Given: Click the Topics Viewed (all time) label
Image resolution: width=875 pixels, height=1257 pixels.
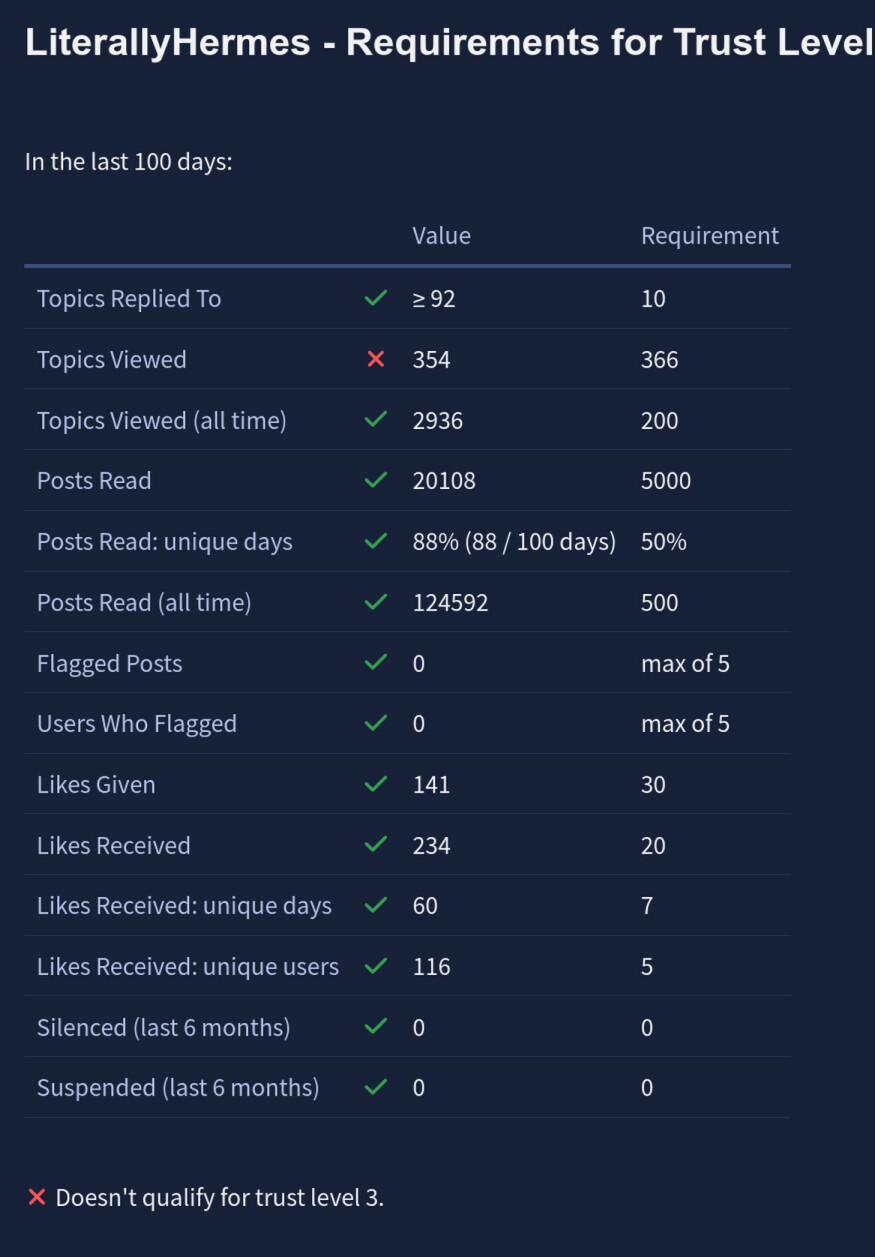Looking at the screenshot, I should point(162,421).
